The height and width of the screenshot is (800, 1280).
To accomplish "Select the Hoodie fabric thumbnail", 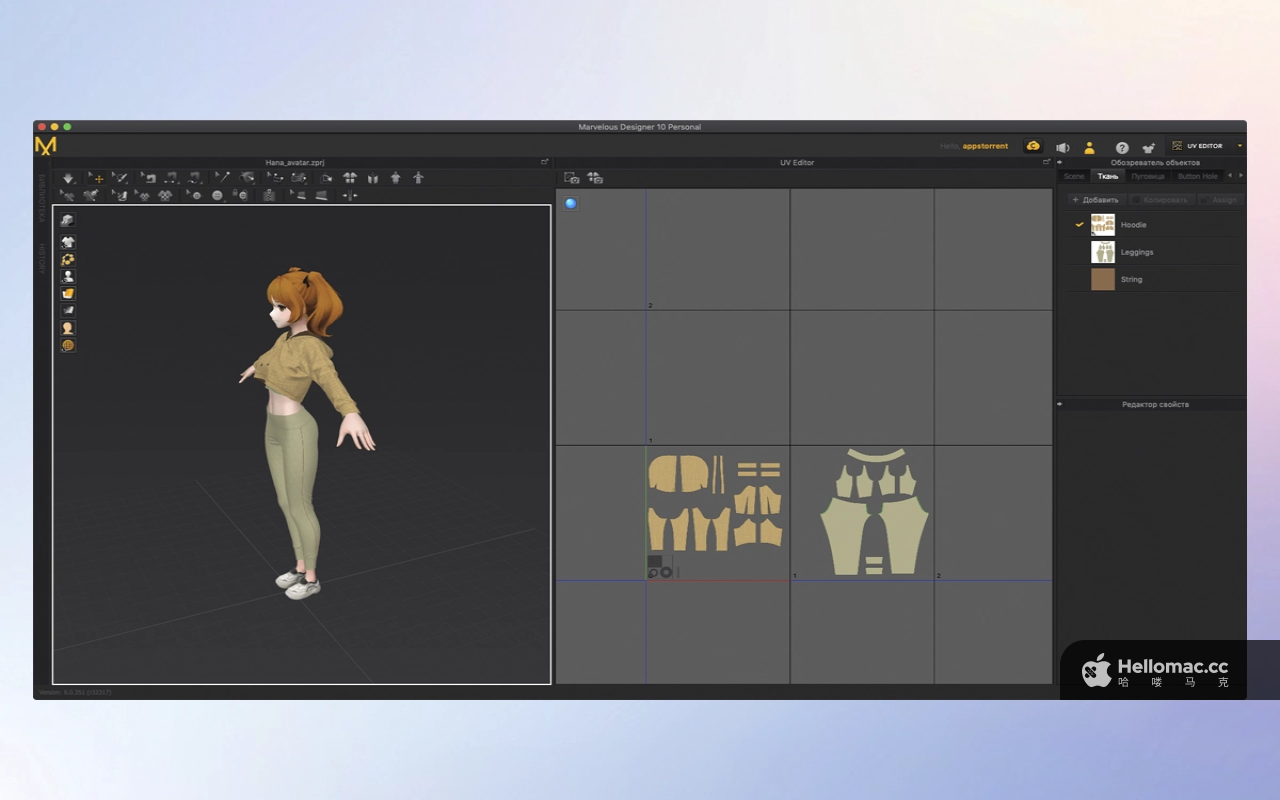I will click(x=1103, y=225).
